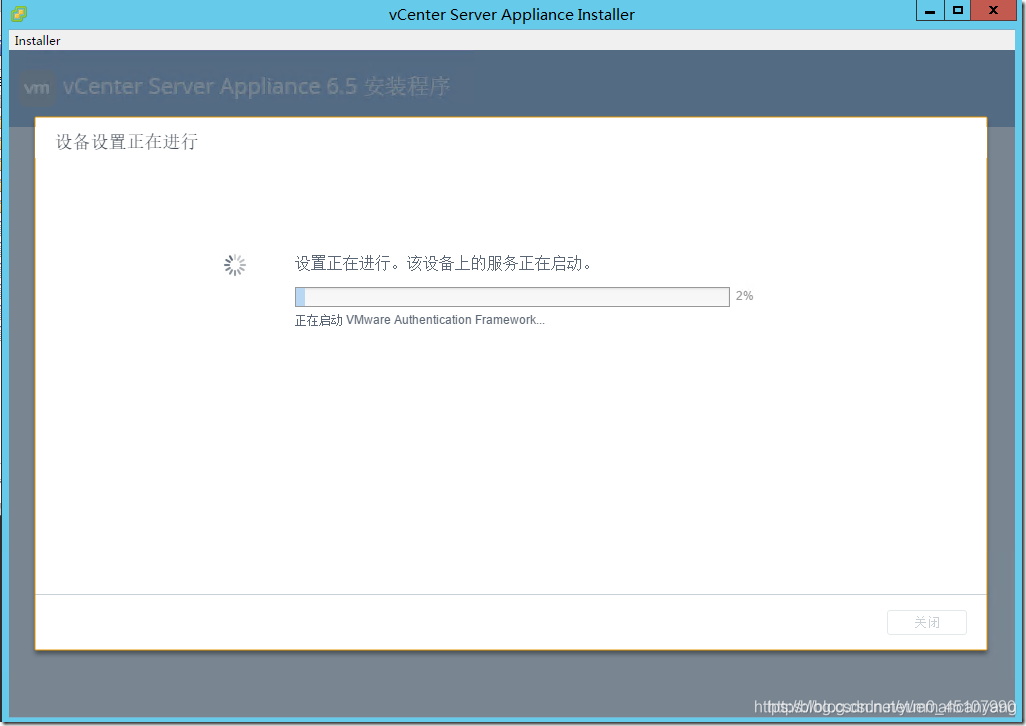Screen dimensions: 1026x726
Task: Click the 2% progress label
Action: [x=745, y=296]
